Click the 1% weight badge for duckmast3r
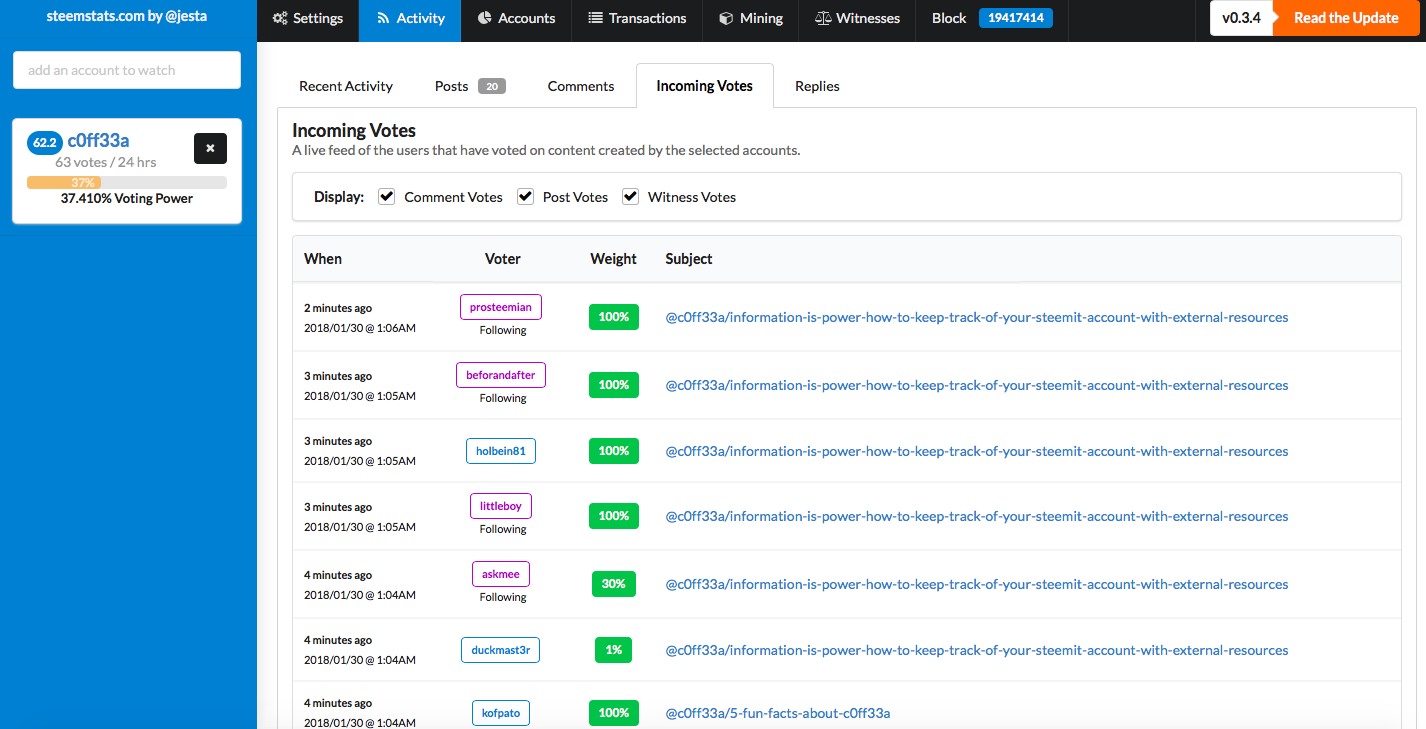This screenshot has height=729, width=1426. pos(614,650)
